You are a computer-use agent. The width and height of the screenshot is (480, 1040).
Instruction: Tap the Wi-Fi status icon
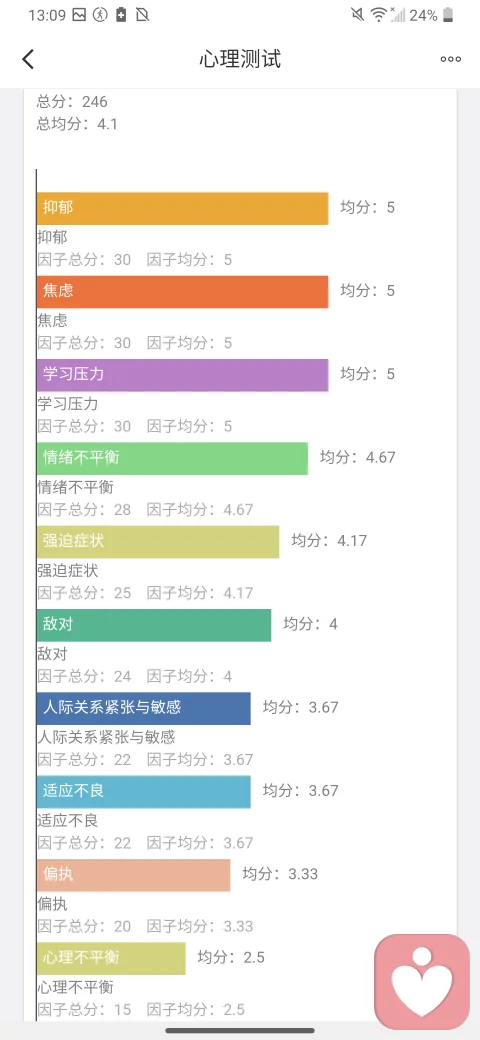379,15
